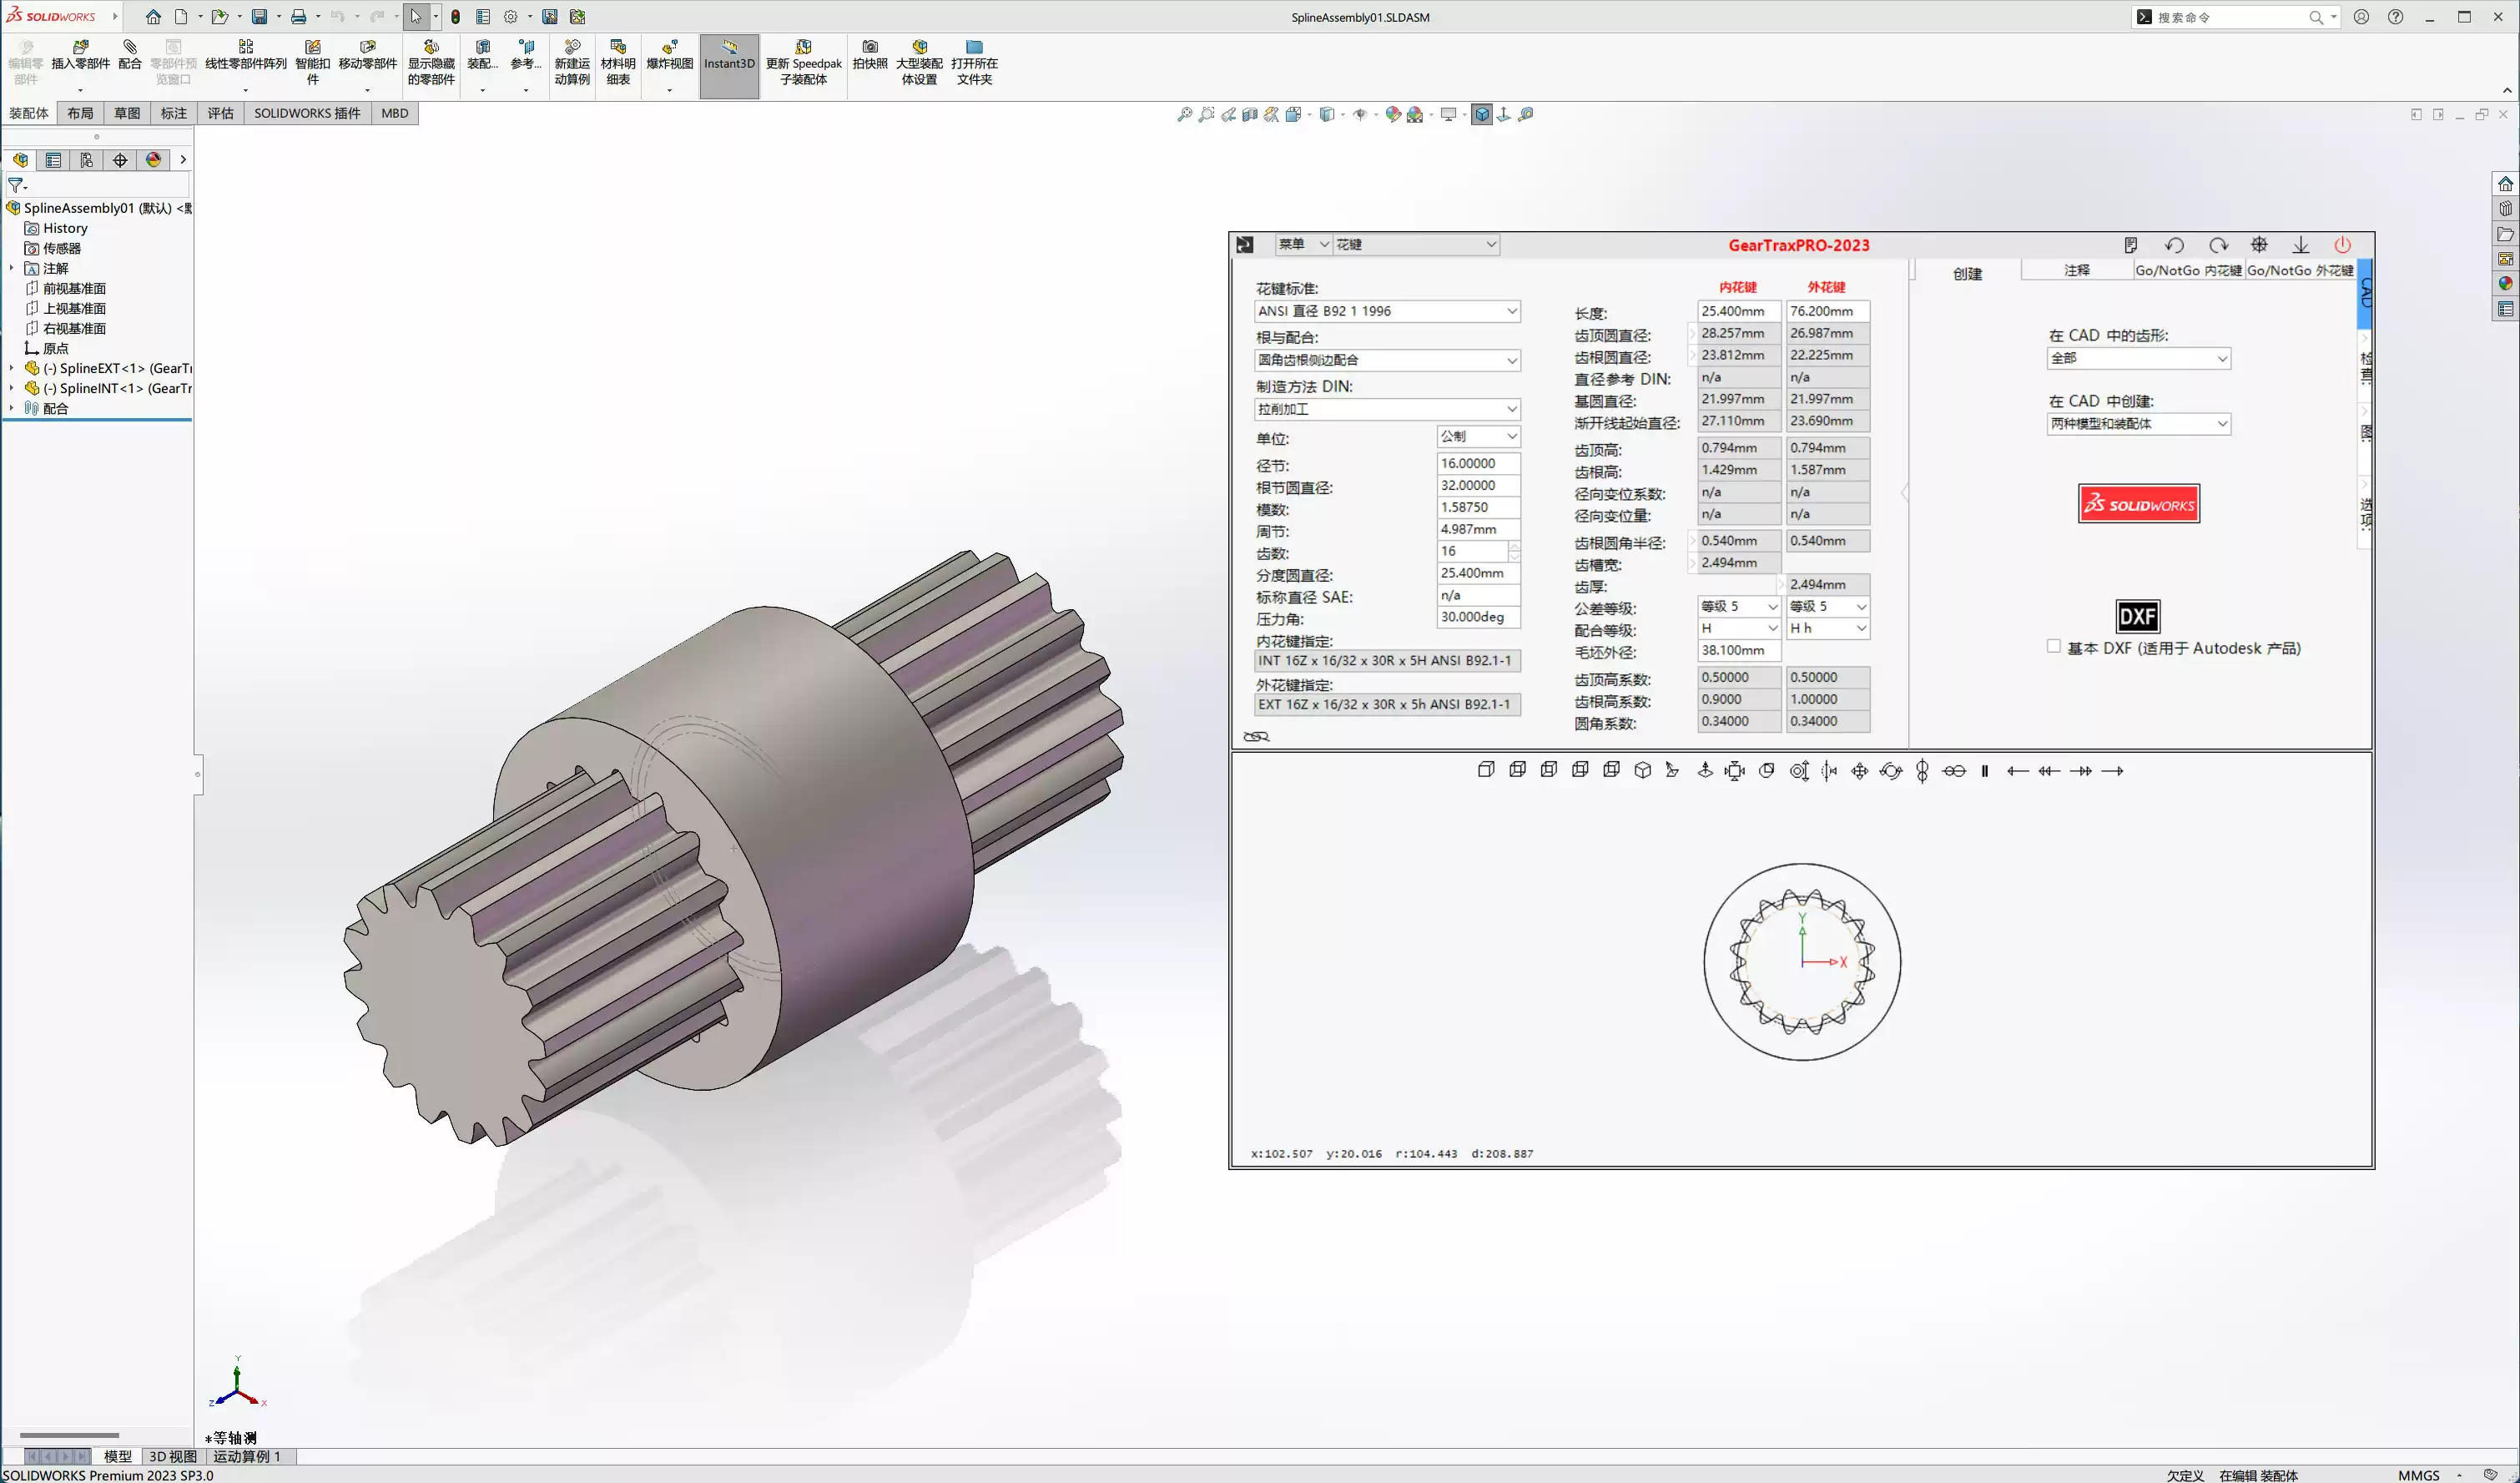Increment 齿数 using its spinner arrows

click(x=1515, y=546)
